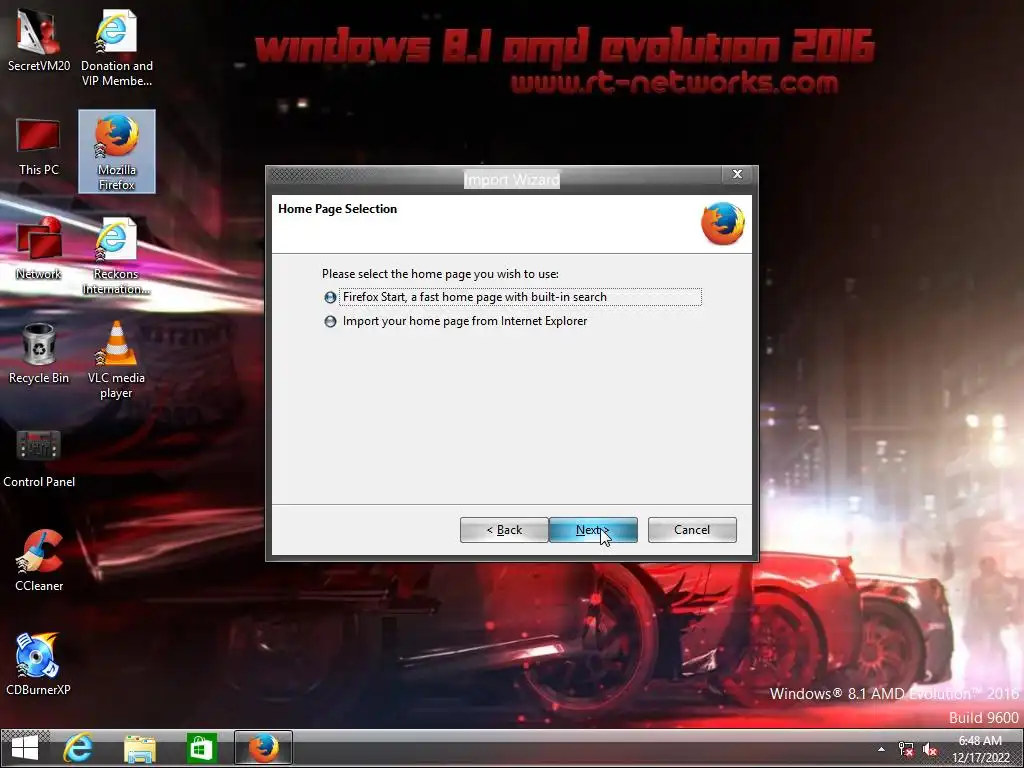
Task: Open the SecretVM20 desktop icon
Action: [39, 40]
